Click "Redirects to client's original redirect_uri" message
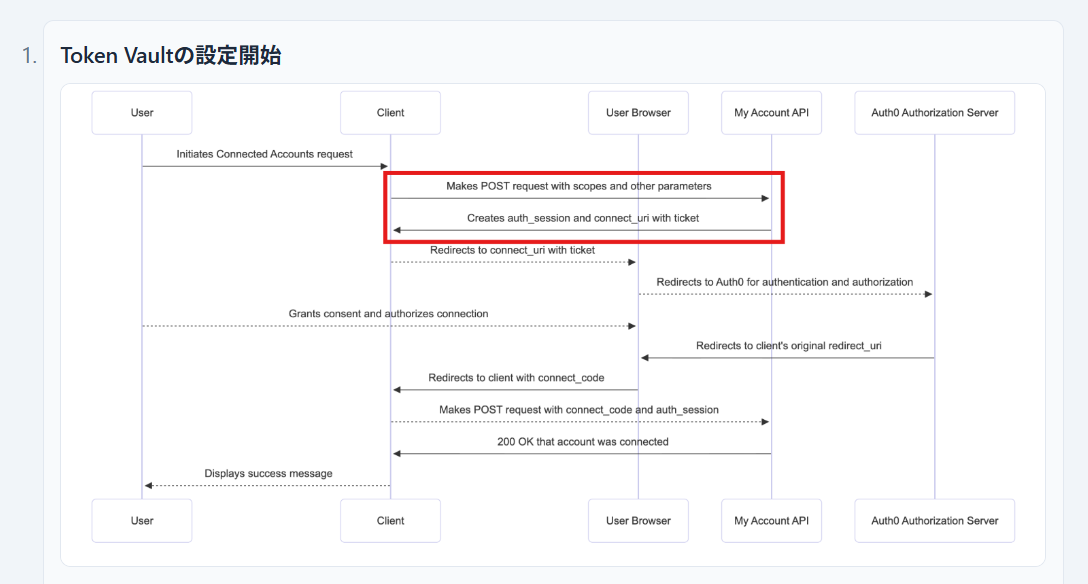This screenshot has width=1088, height=584. point(789,346)
